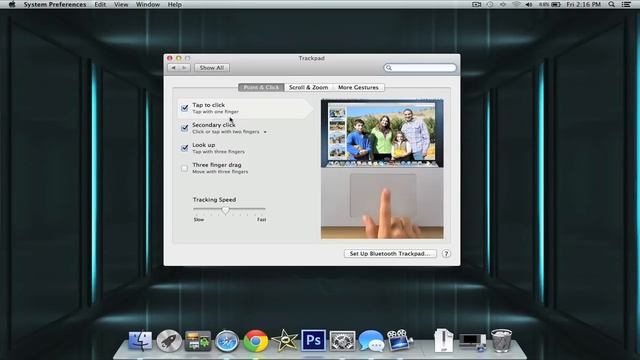Click the volume icon in menu bar
This screenshot has height=360, width=640.
[529, 4]
